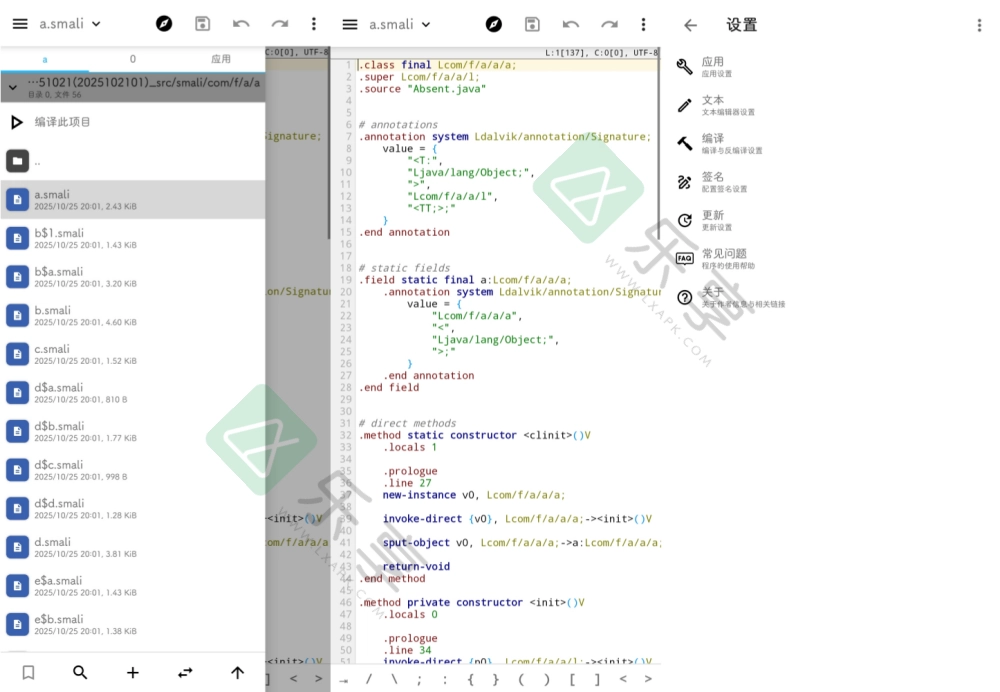
Task: Tap the save icon in the left editor toolbar
Action: coord(203,24)
